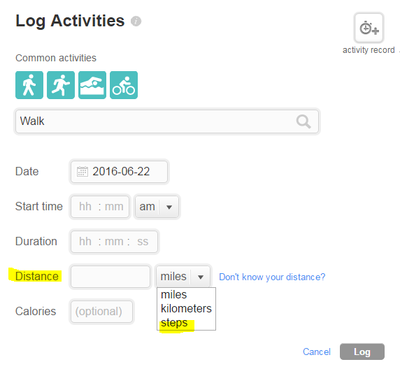Open the calendar icon in Date field

click(82, 172)
